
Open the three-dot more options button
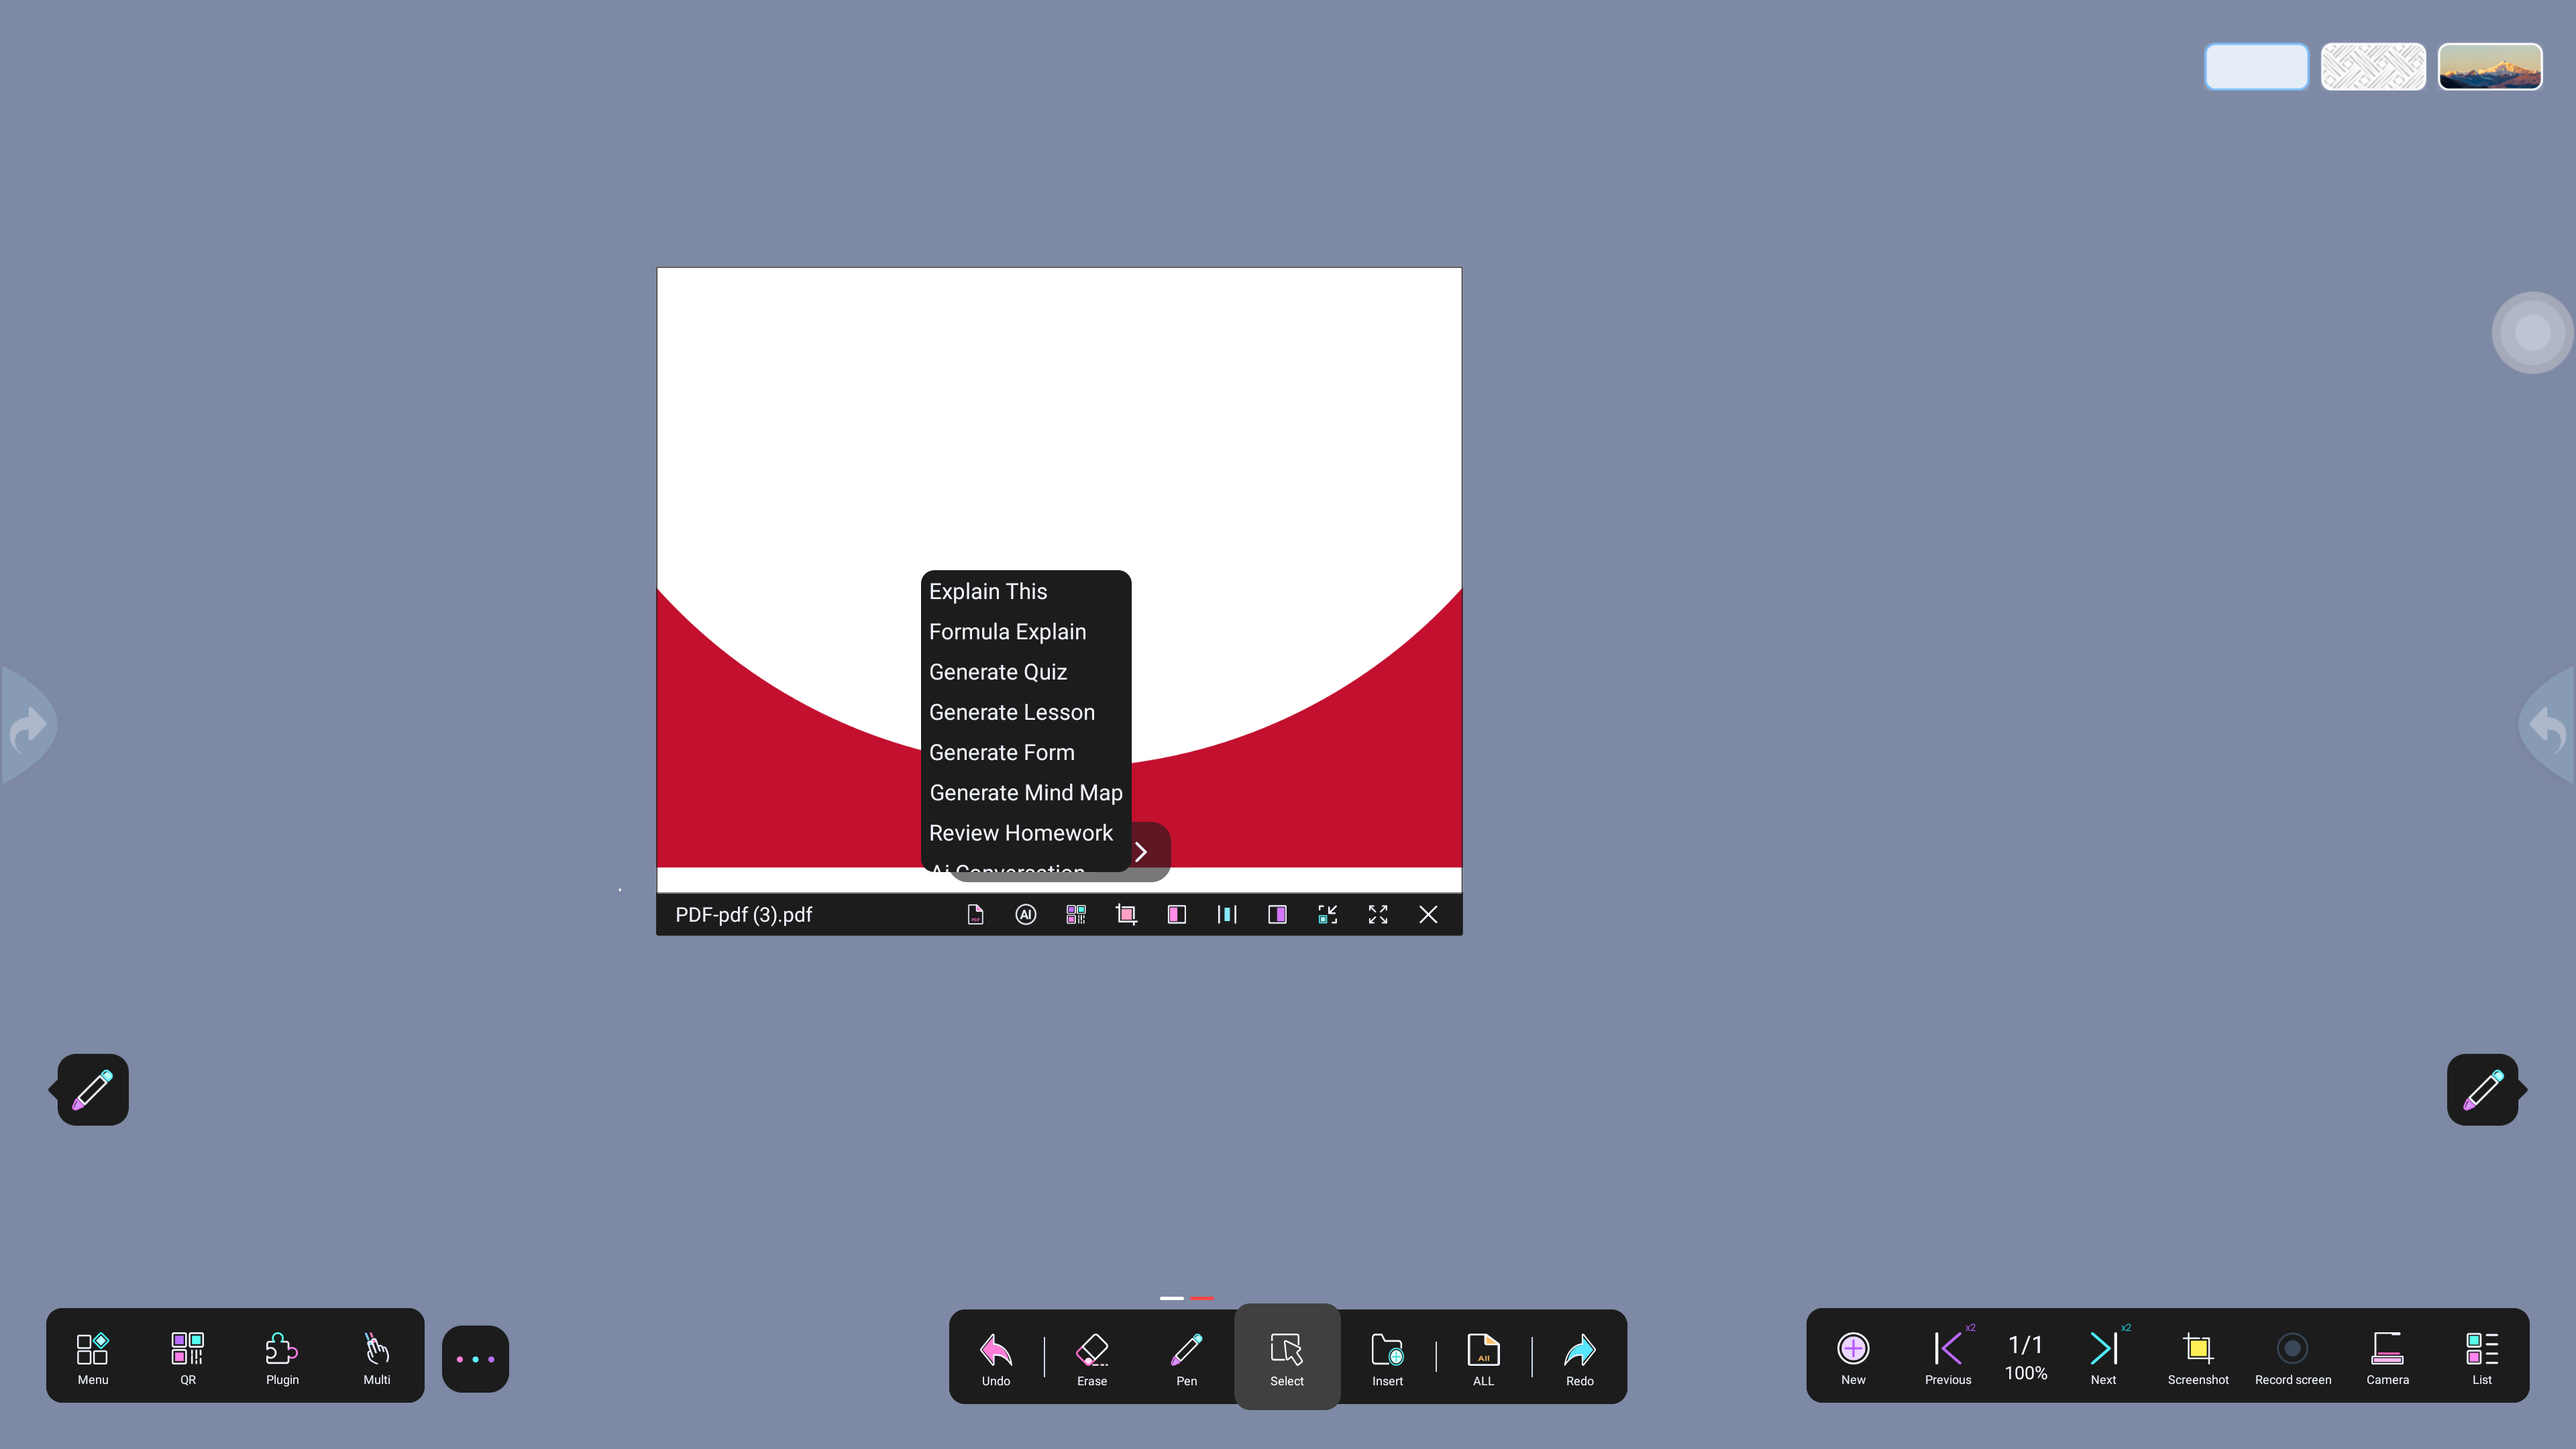coord(475,1359)
